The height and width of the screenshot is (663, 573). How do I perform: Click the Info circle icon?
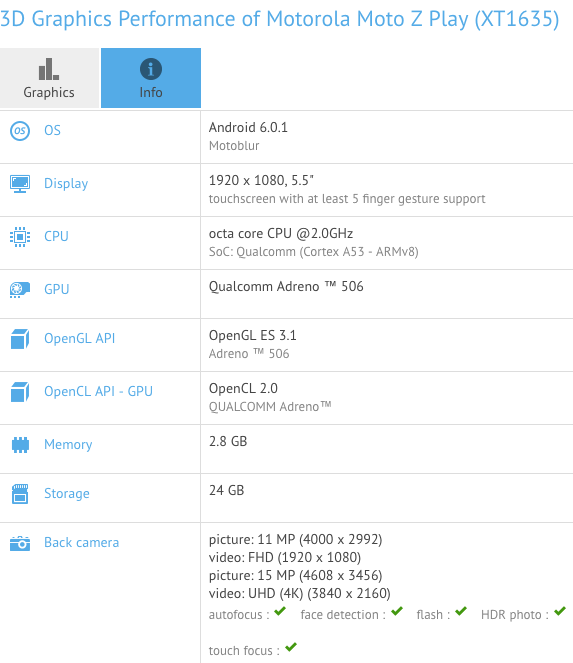click(x=151, y=69)
